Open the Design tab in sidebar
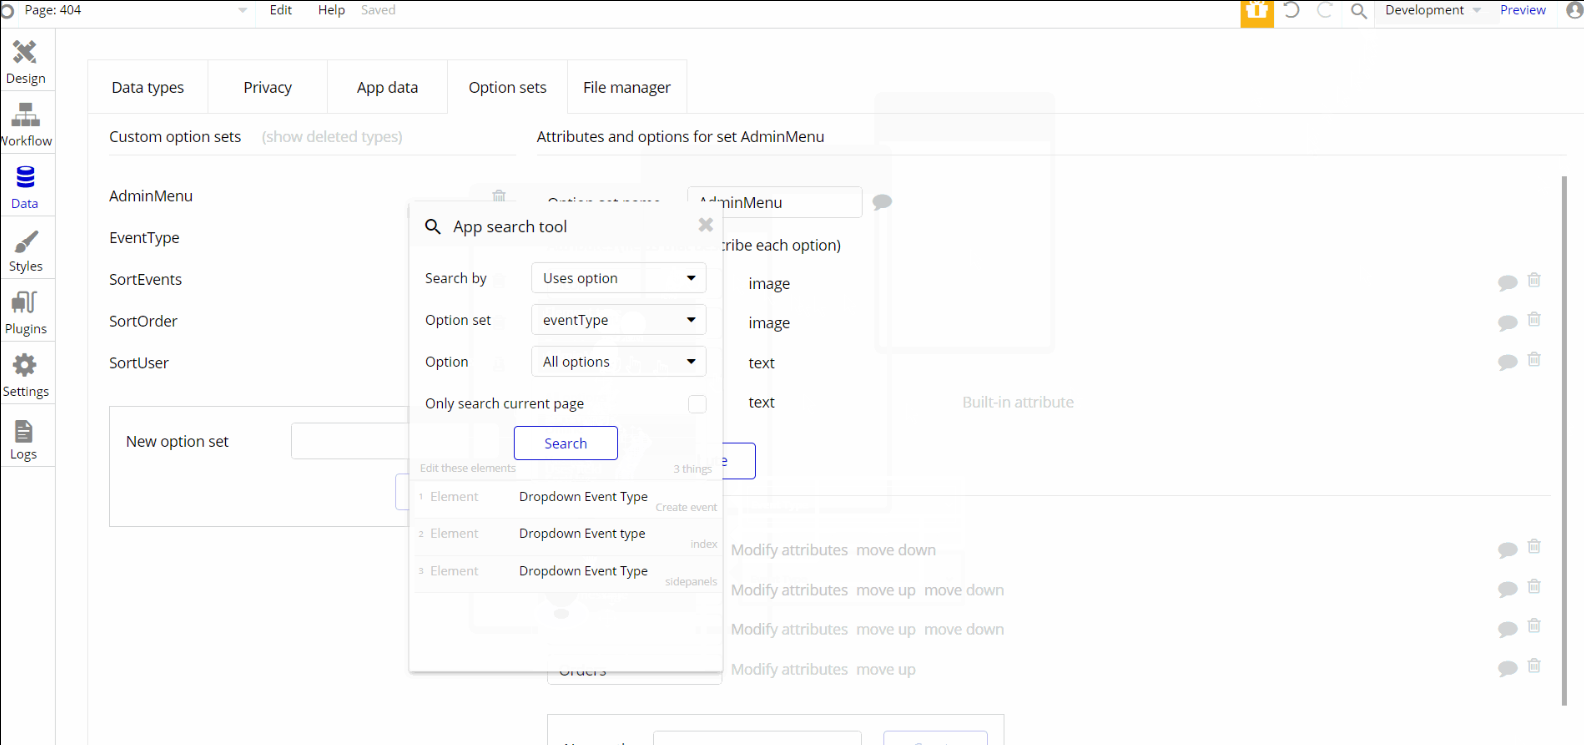1584x745 pixels. pyautogui.click(x=26, y=62)
